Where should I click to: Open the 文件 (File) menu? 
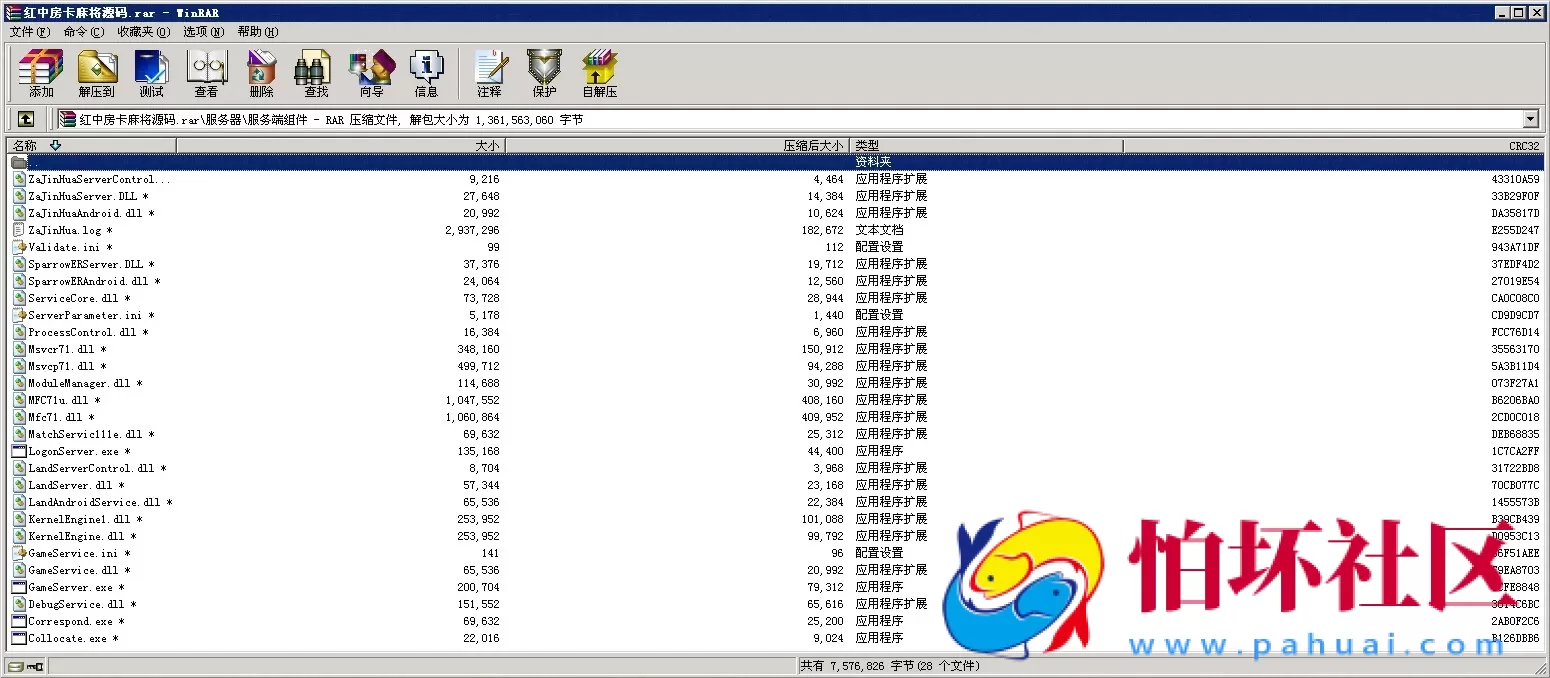(29, 32)
